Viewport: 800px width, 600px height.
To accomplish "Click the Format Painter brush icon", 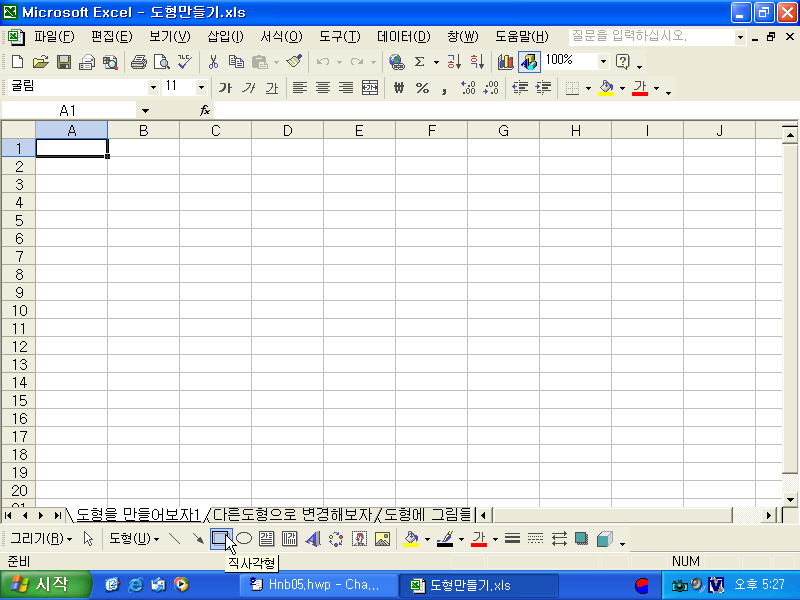I will click(x=294, y=62).
